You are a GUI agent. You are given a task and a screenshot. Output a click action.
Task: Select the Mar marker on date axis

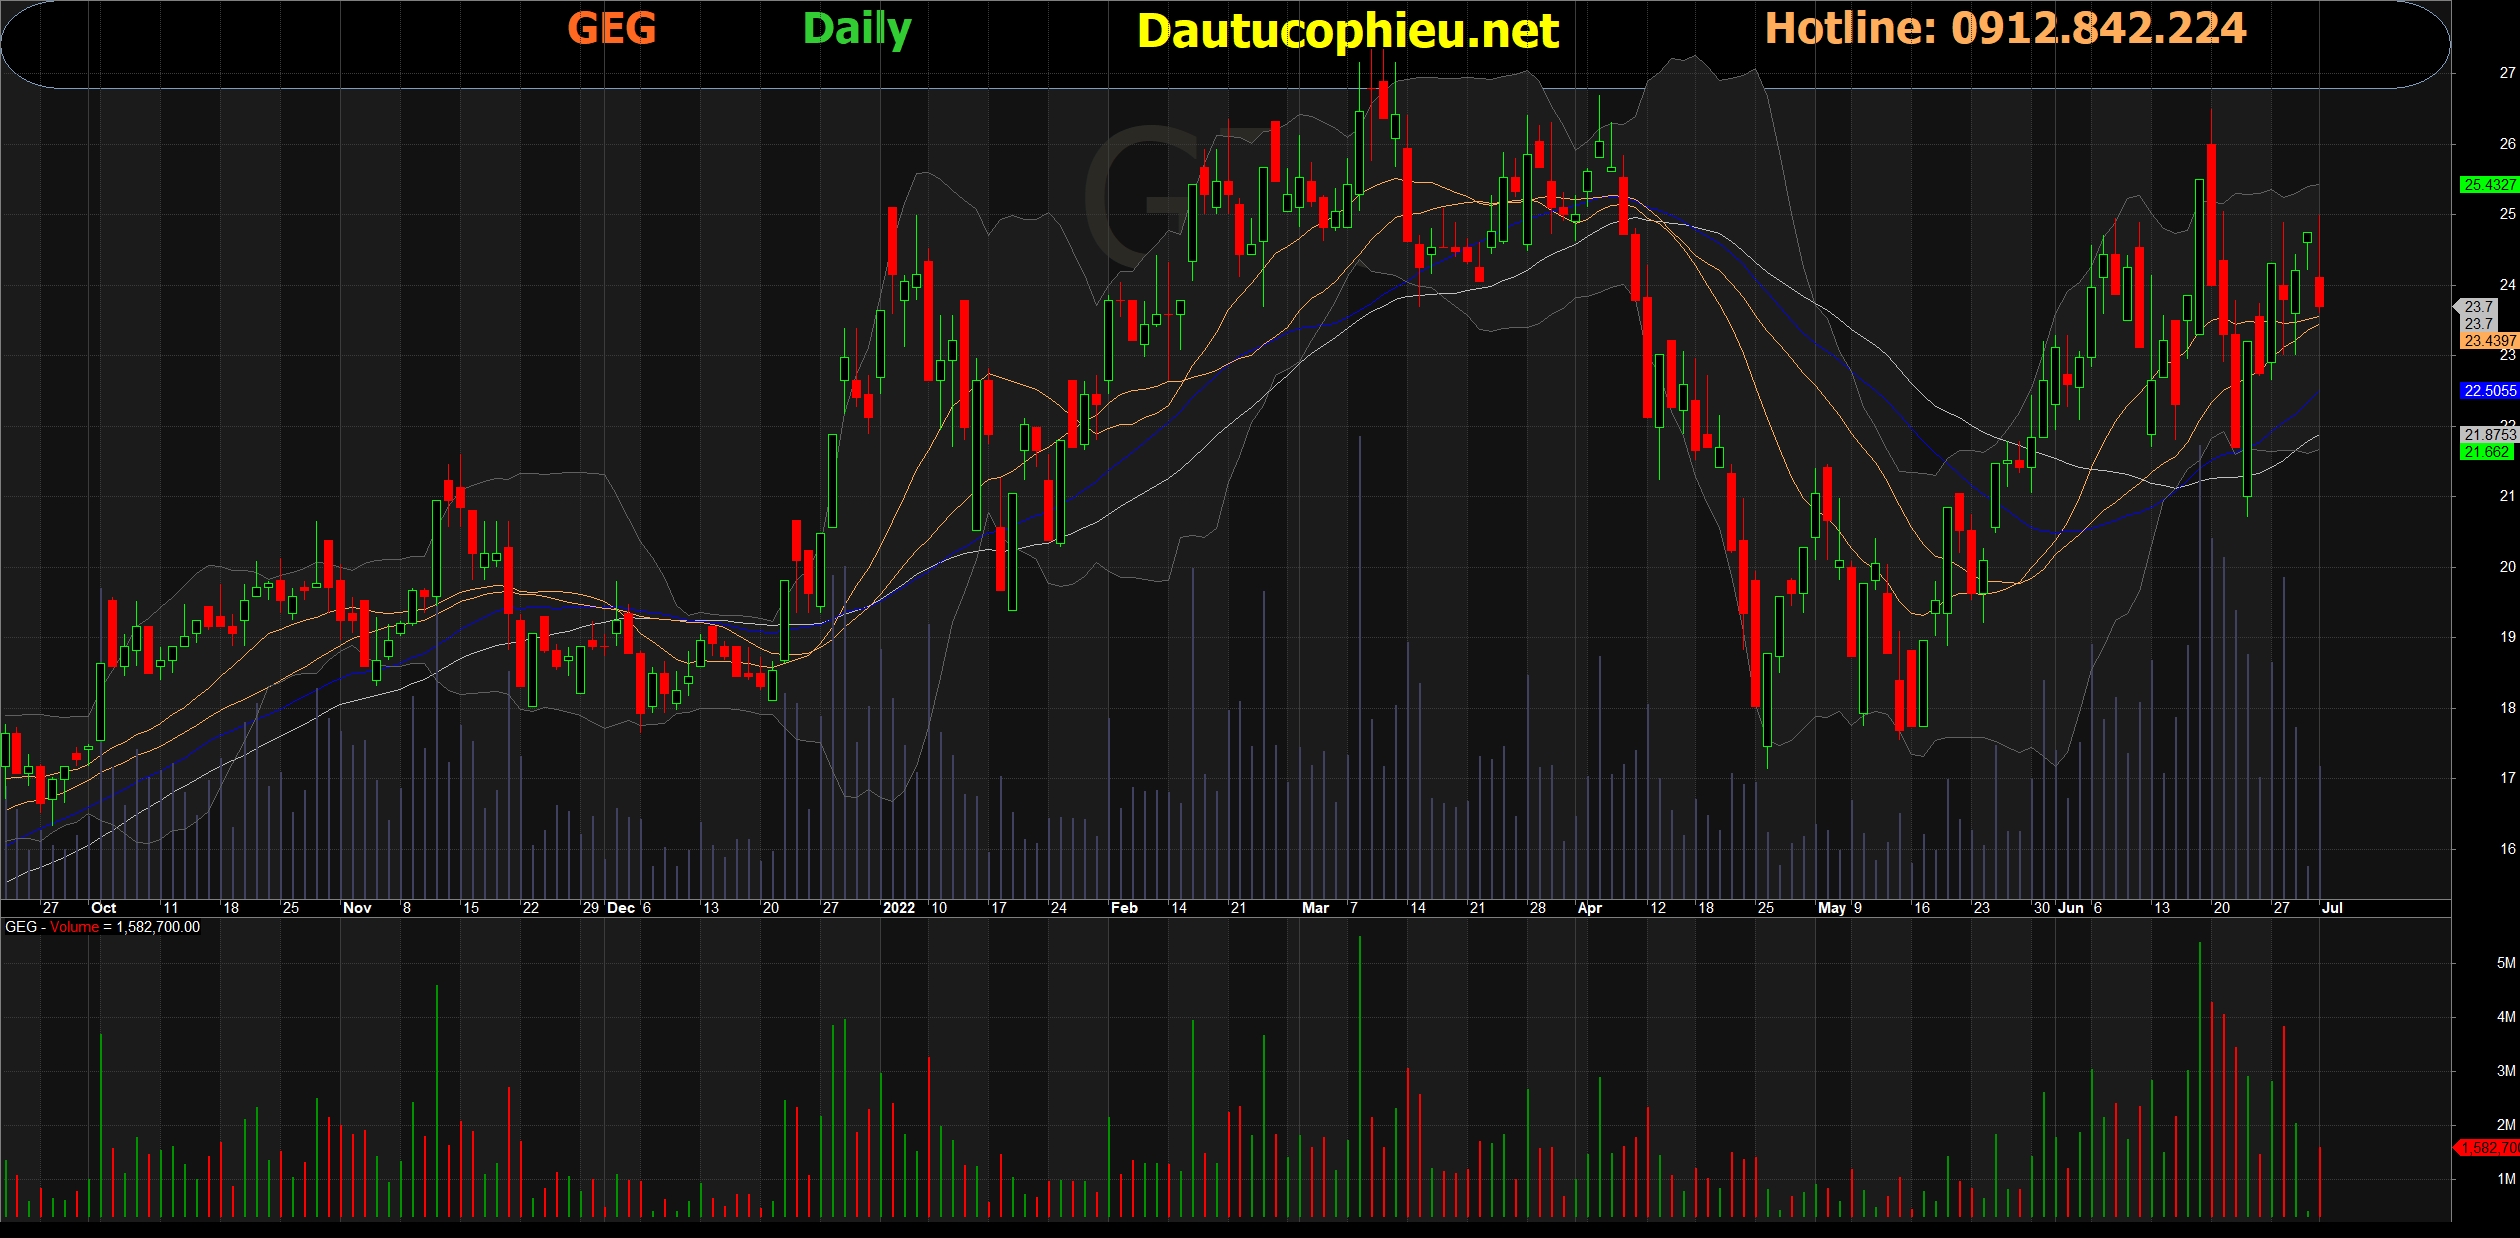click(x=1315, y=908)
